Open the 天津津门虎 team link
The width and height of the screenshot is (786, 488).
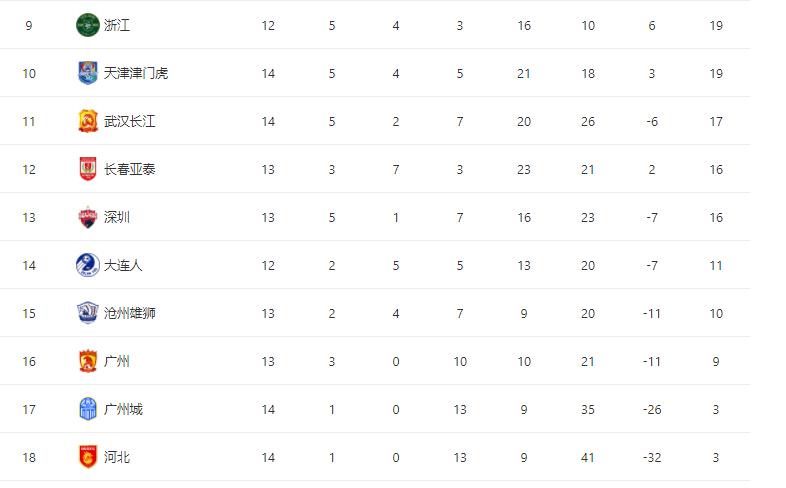(136, 73)
